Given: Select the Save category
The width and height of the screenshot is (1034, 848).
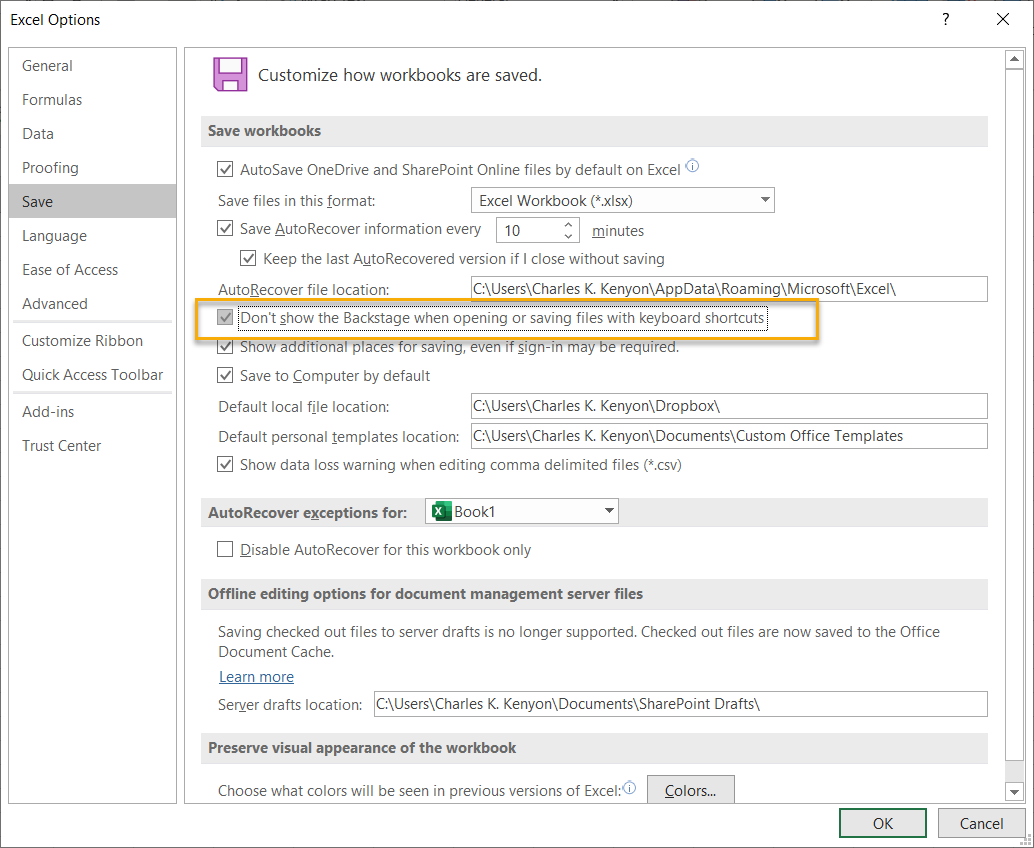Looking at the screenshot, I should click(x=92, y=201).
